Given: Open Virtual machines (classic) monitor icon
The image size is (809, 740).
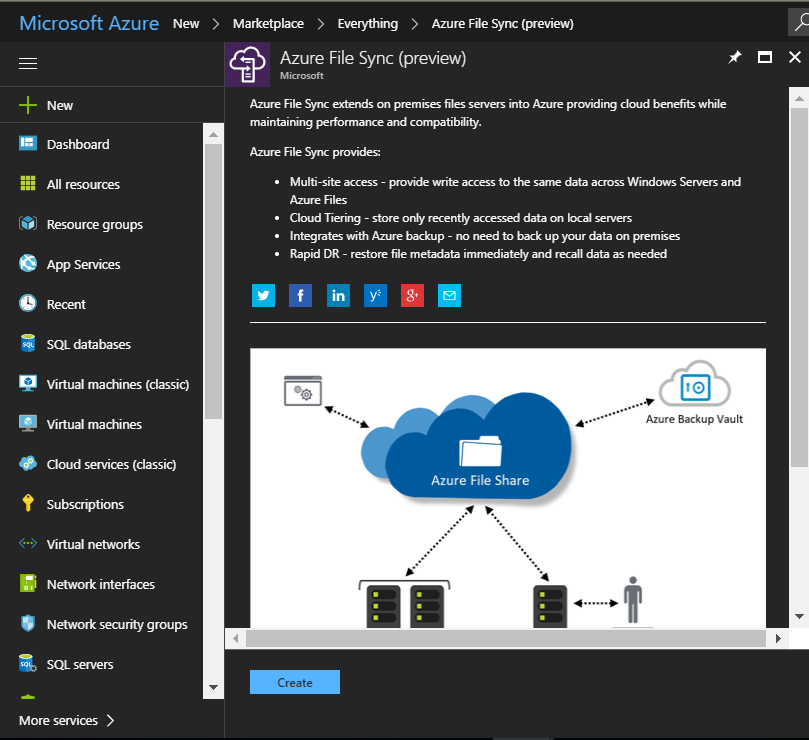Looking at the screenshot, I should point(28,383).
